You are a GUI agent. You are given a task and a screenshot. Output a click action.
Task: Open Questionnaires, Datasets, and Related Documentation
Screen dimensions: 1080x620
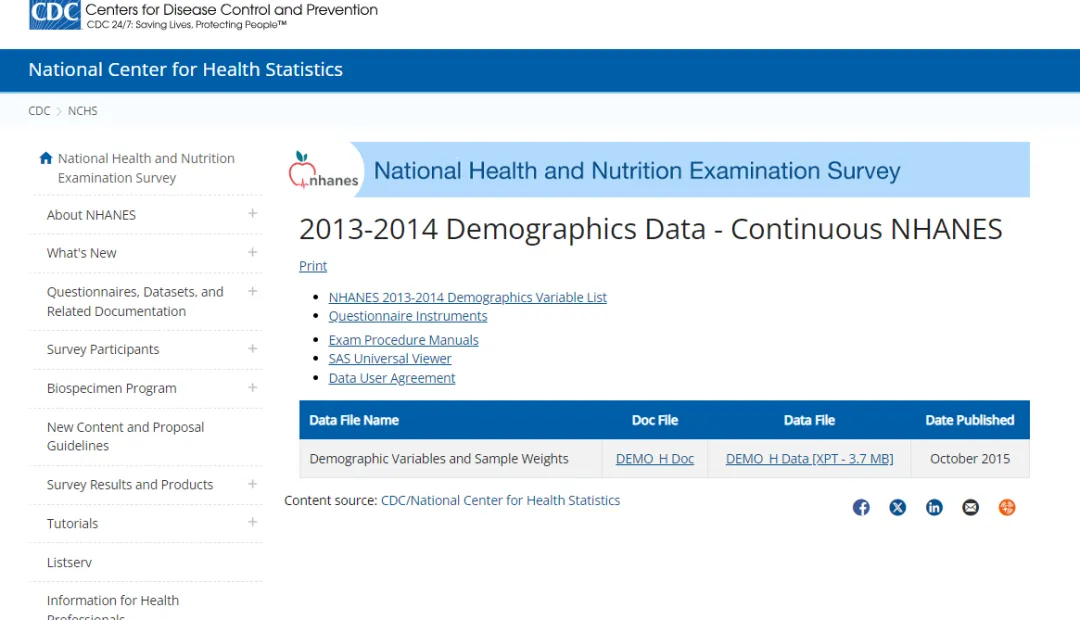[x=135, y=301]
